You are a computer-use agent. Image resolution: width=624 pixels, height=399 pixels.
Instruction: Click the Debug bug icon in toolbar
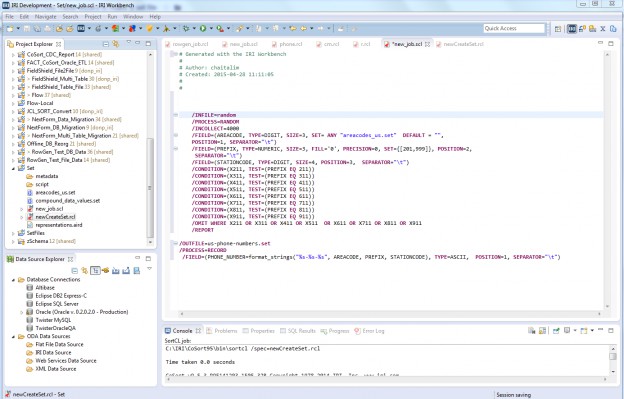(x=186, y=28)
